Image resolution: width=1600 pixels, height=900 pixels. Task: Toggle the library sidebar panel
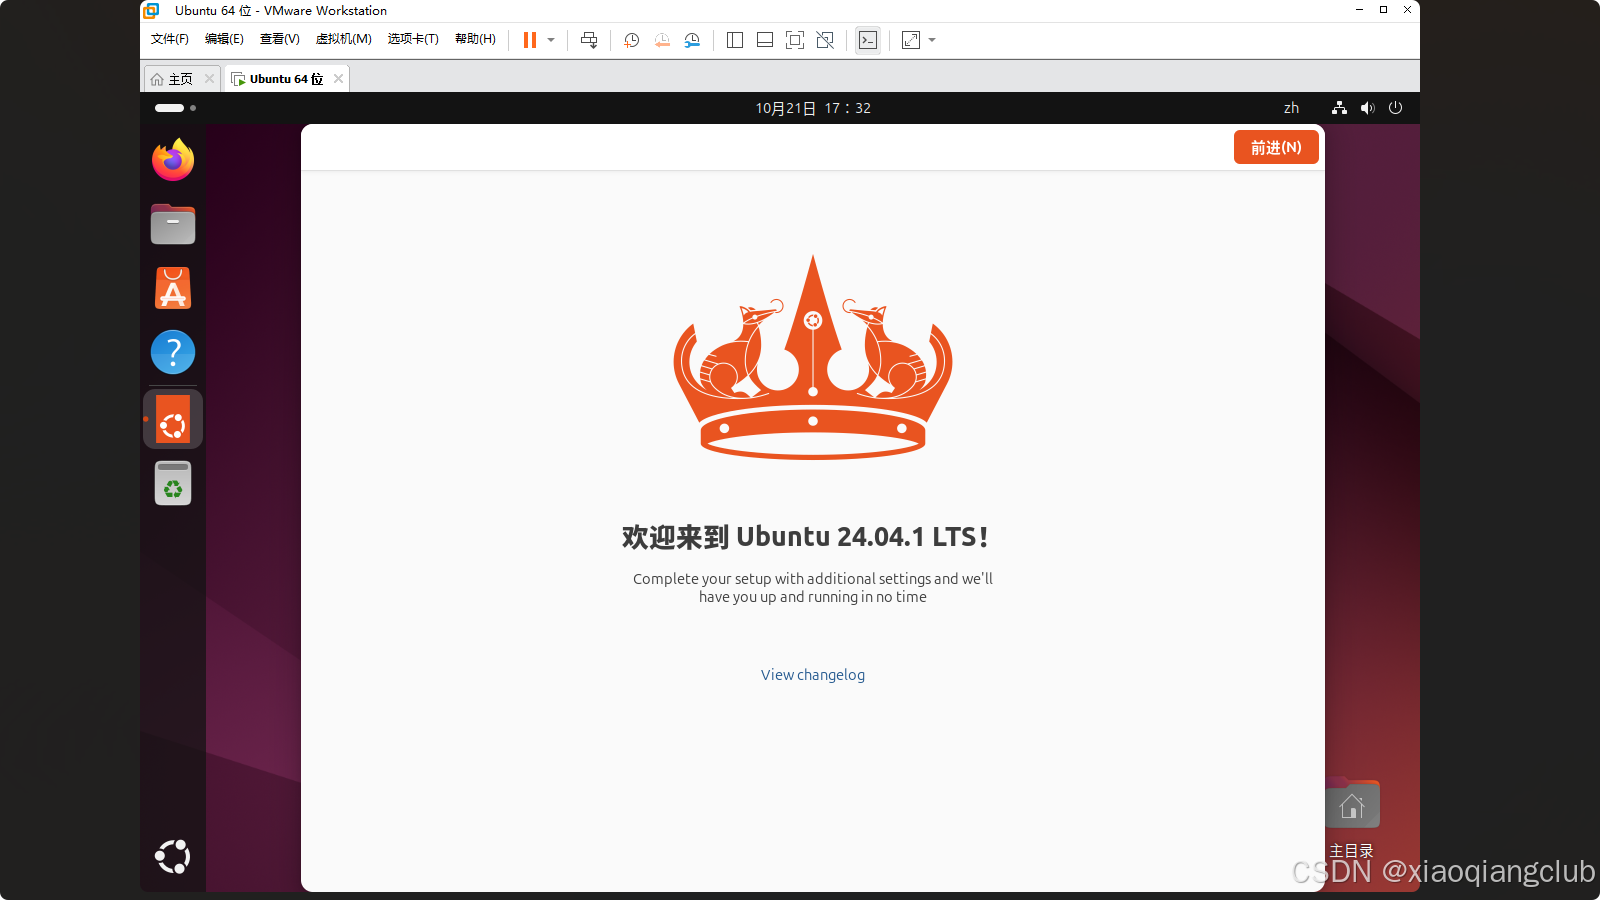coord(735,40)
